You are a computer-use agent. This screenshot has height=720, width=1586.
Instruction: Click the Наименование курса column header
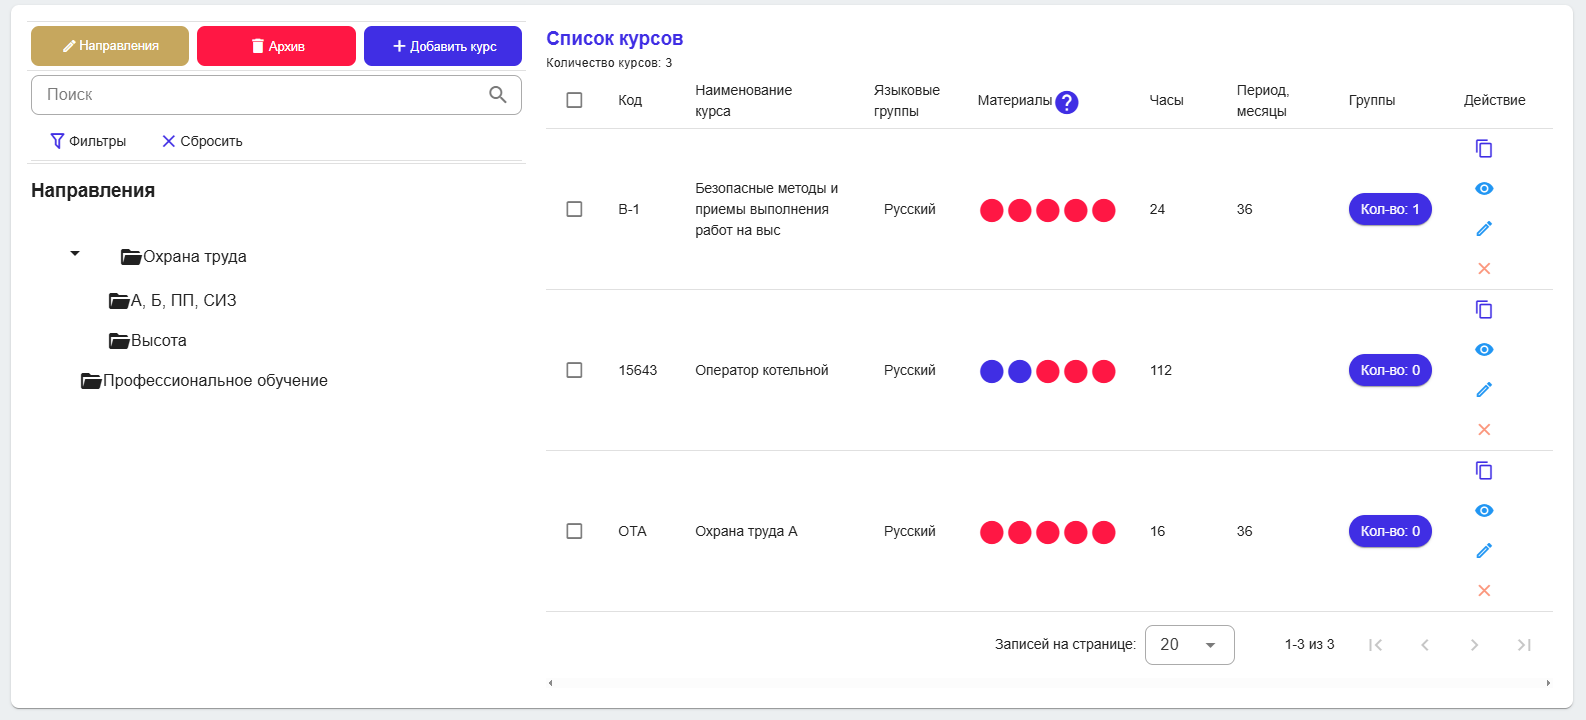point(744,100)
